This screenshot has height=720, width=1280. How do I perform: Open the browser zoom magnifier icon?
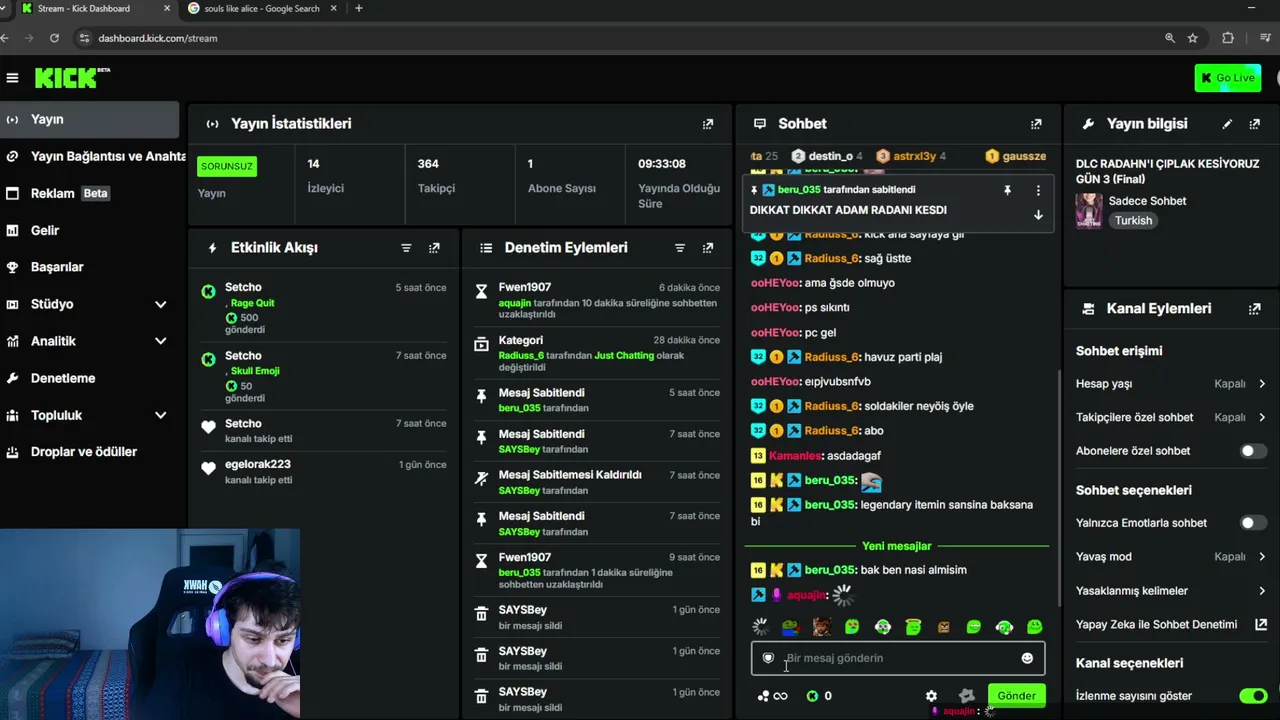(1169, 38)
